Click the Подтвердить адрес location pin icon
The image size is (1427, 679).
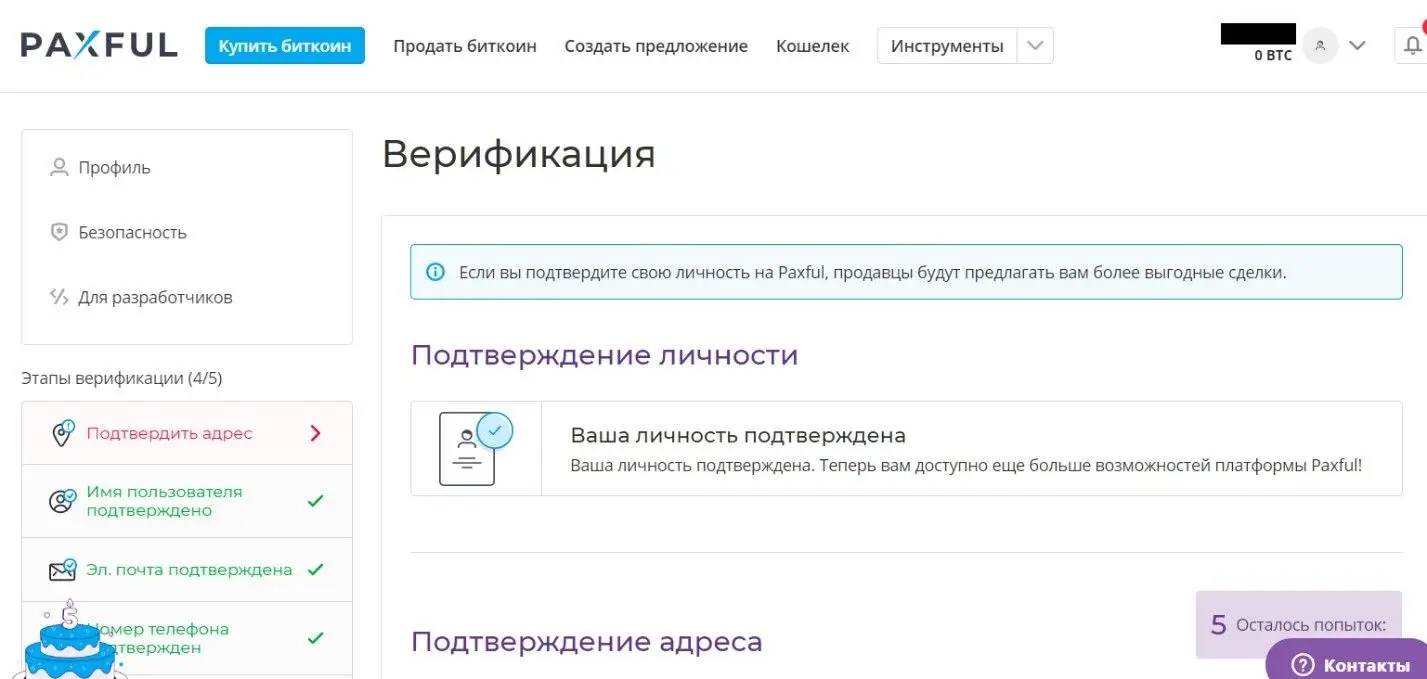[x=62, y=433]
